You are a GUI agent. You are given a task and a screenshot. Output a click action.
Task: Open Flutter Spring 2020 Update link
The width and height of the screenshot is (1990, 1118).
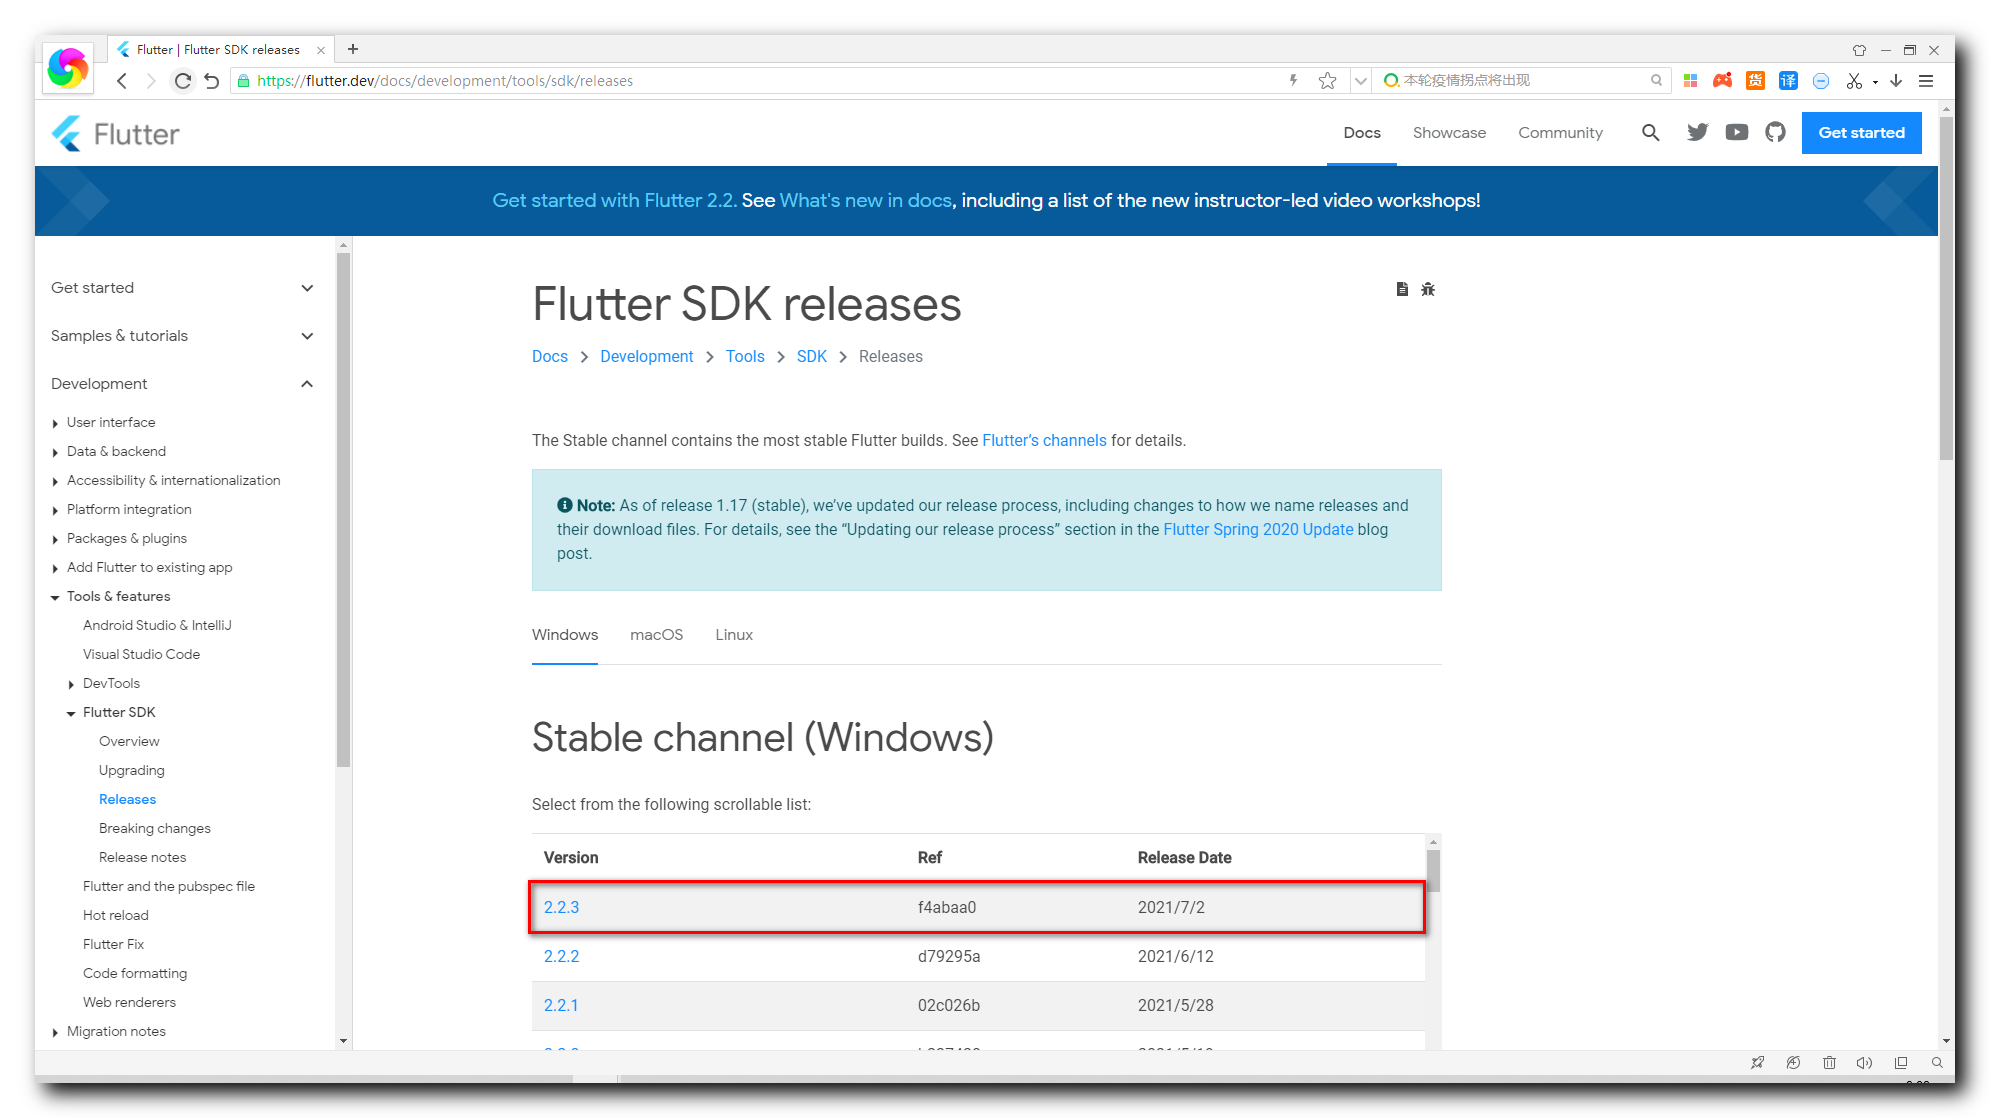pyautogui.click(x=1258, y=530)
